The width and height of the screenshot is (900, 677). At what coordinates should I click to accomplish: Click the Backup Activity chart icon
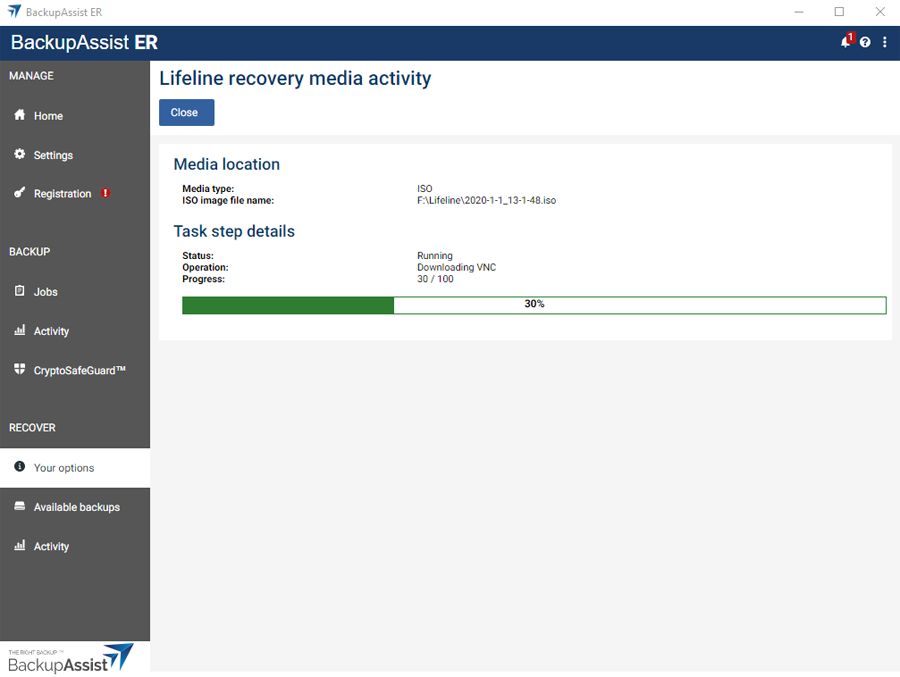pyautogui.click(x=20, y=330)
